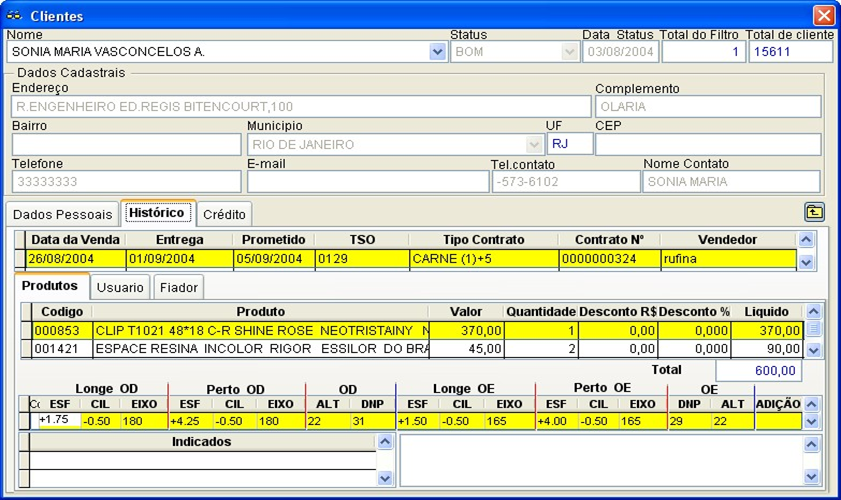This screenshot has height=500, width=841.
Task: Click the Longe OE ESF value +1.50
Action: [418, 421]
